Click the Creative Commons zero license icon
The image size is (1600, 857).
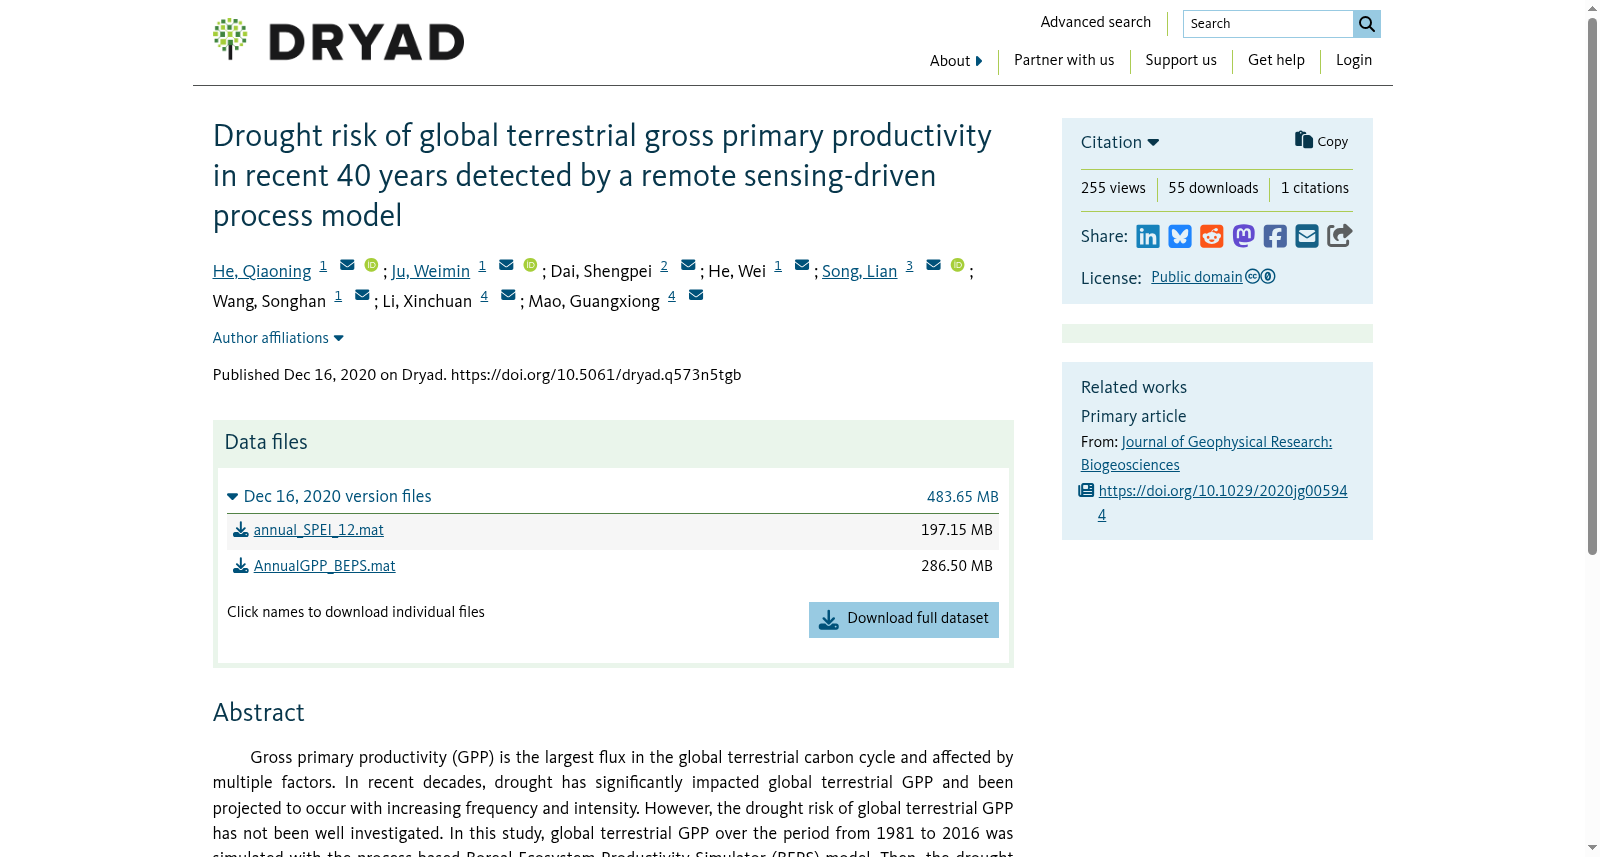point(1260,277)
